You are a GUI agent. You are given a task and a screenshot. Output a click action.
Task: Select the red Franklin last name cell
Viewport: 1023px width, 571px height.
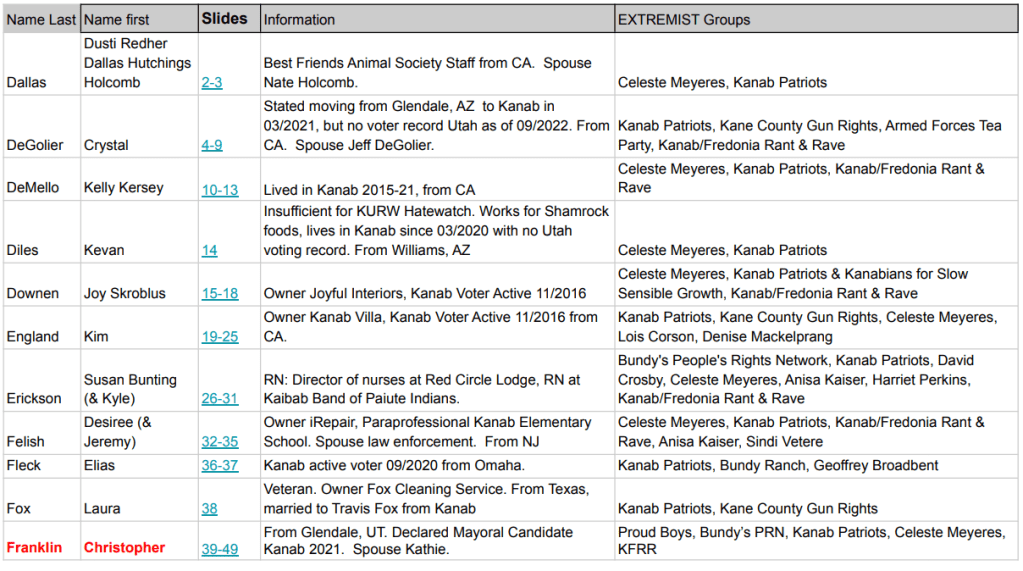pyautogui.click(x=36, y=547)
